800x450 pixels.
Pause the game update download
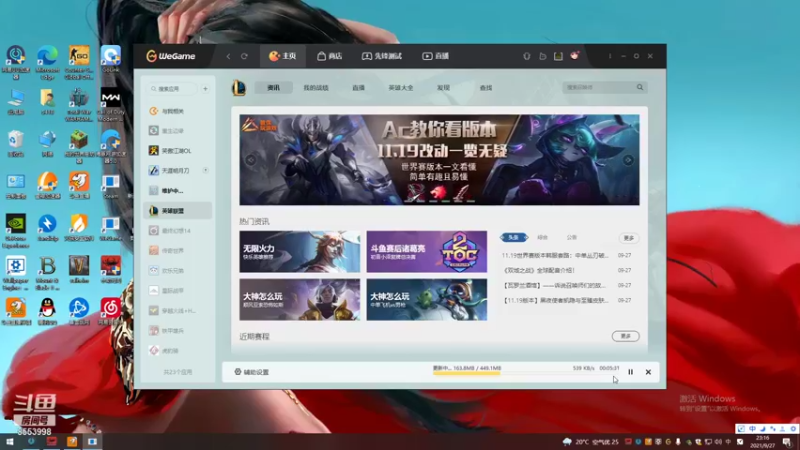point(631,372)
